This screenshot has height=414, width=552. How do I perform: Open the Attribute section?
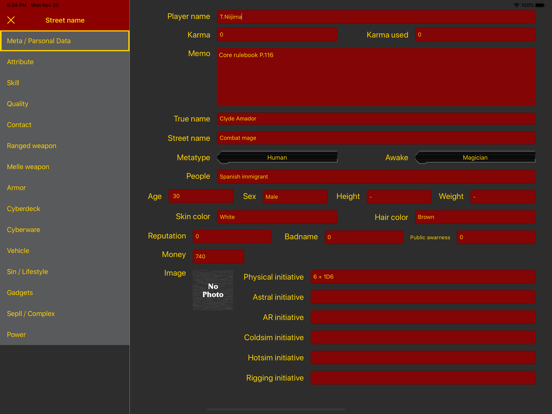(65, 62)
